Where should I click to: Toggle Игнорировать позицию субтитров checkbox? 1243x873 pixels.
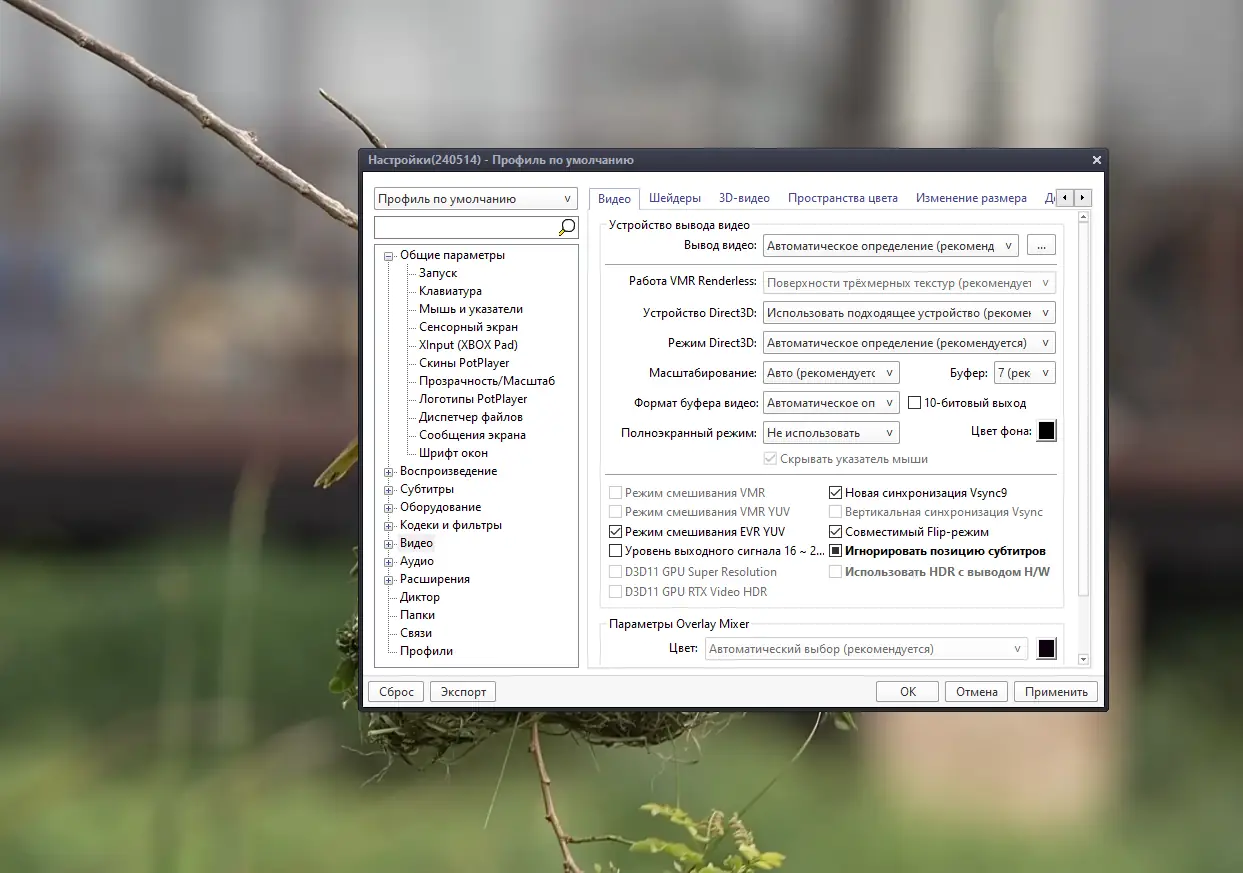point(836,551)
